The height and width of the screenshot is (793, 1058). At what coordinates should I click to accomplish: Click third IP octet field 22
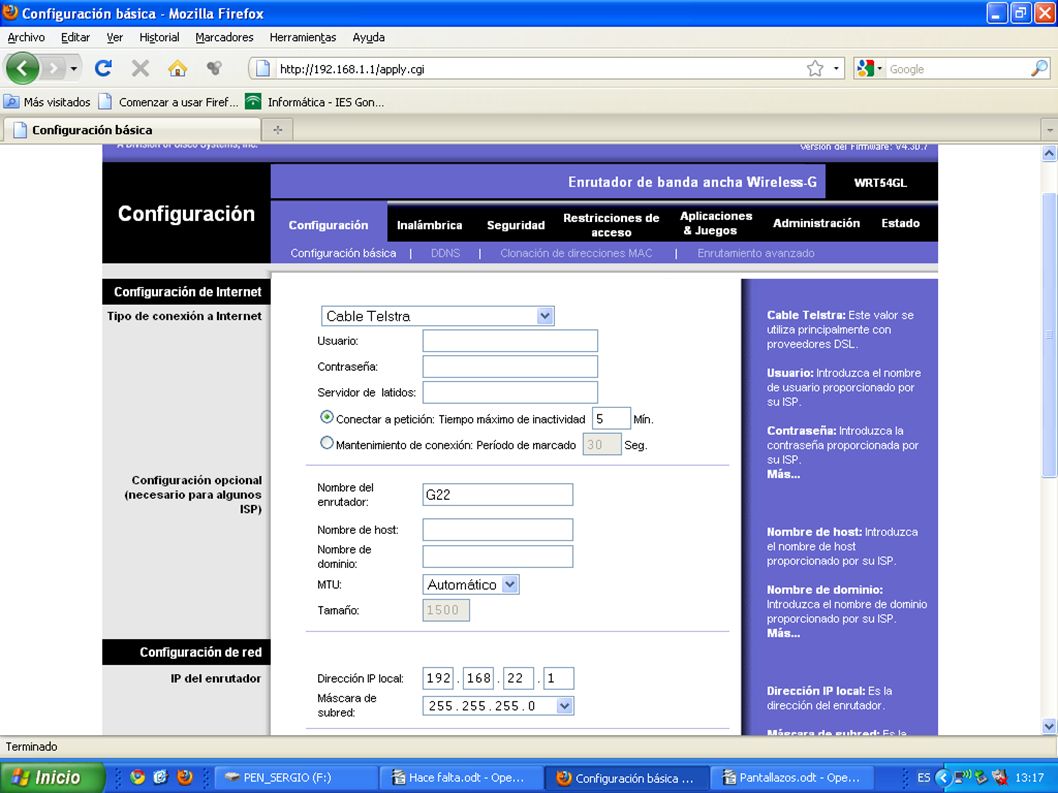point(518,678)
